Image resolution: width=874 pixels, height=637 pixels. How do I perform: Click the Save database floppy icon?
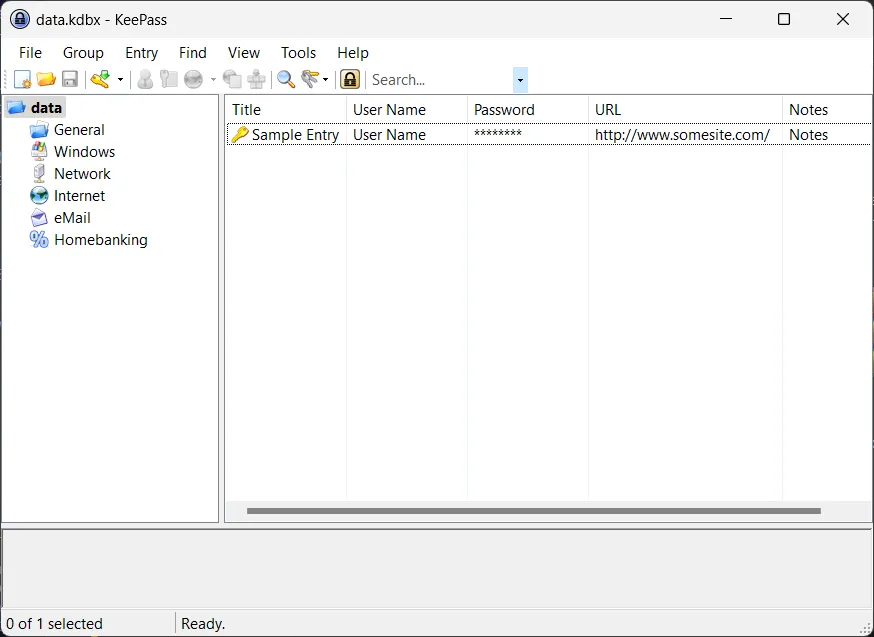70,80
